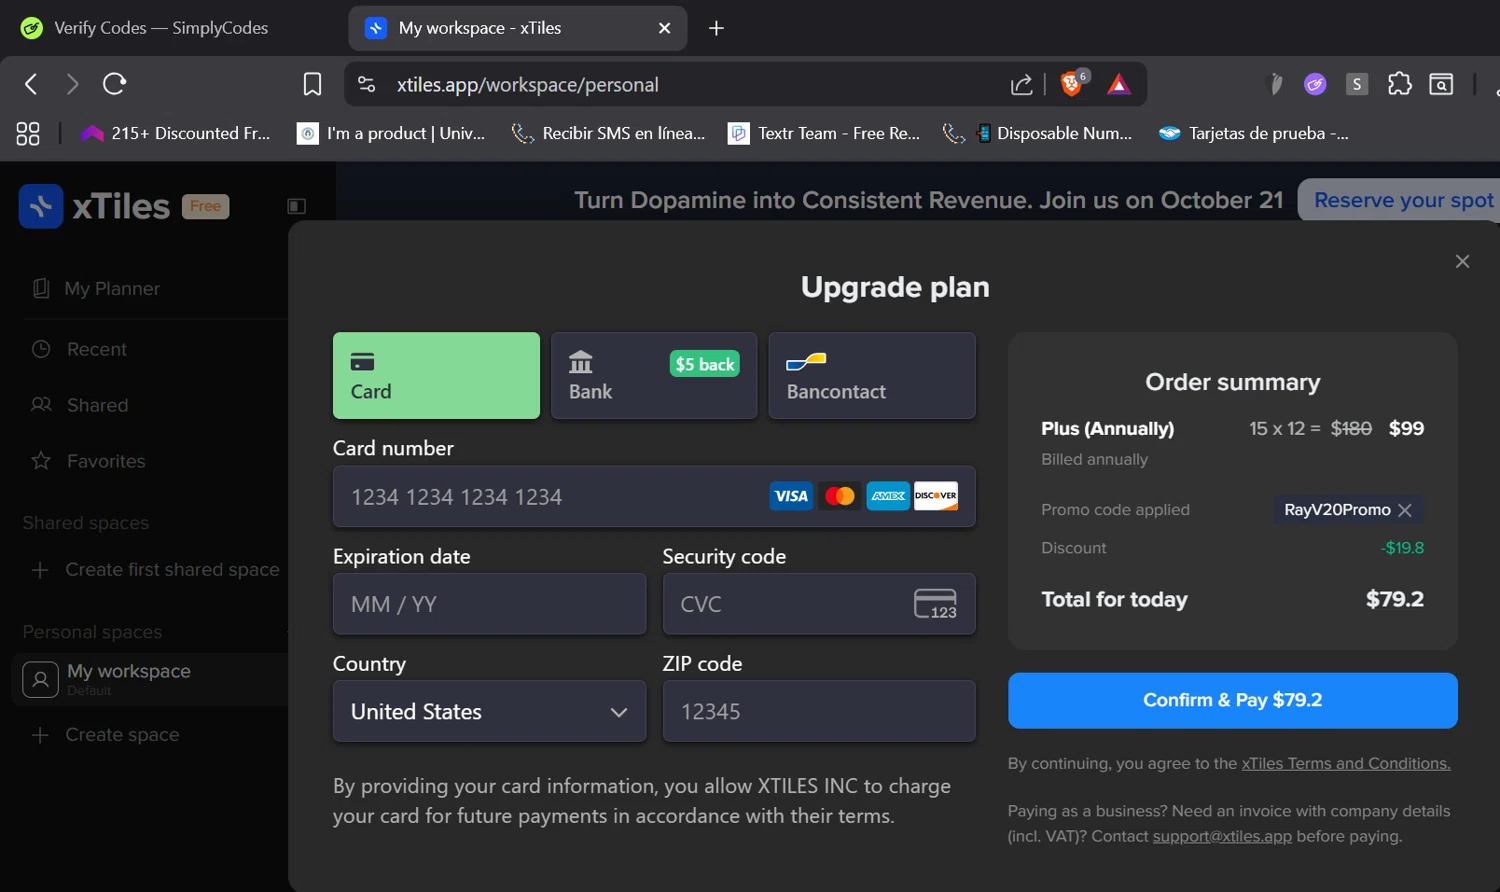Click the address bar URL
The image size is (1500, 892).
(x=527, y=85)
